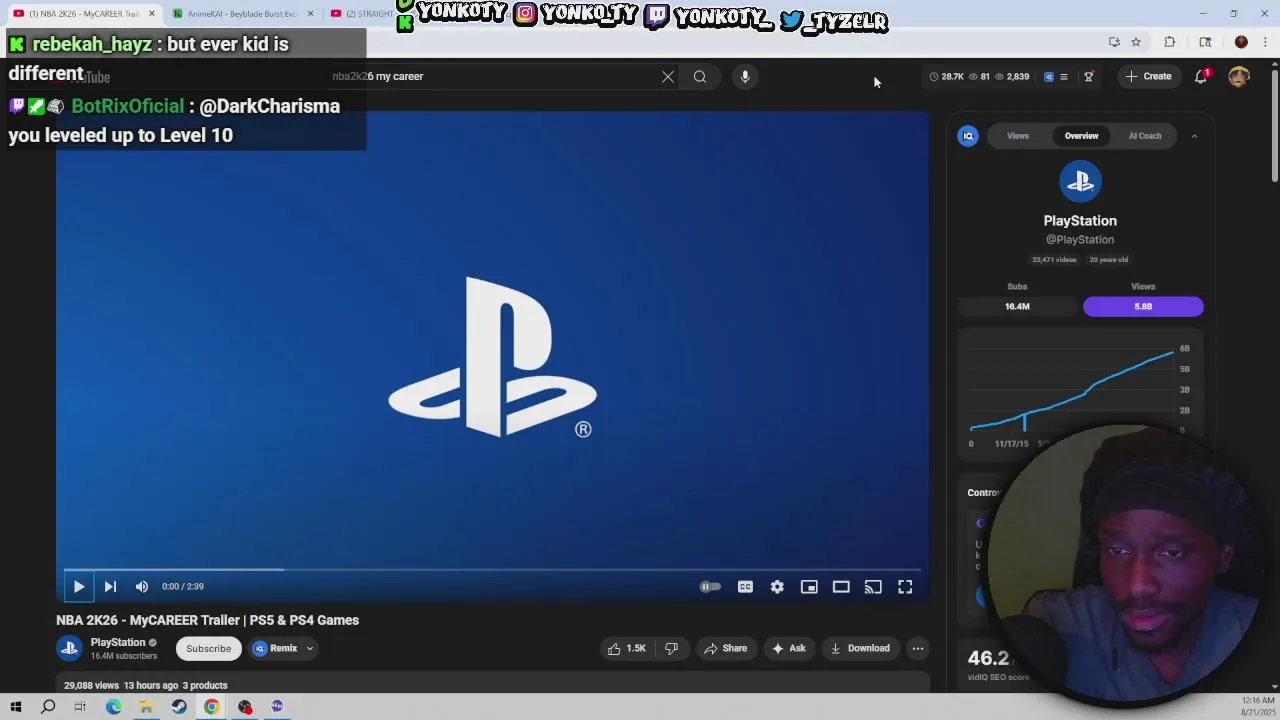Open PlayStation channel avatar under video

point(69,648)
